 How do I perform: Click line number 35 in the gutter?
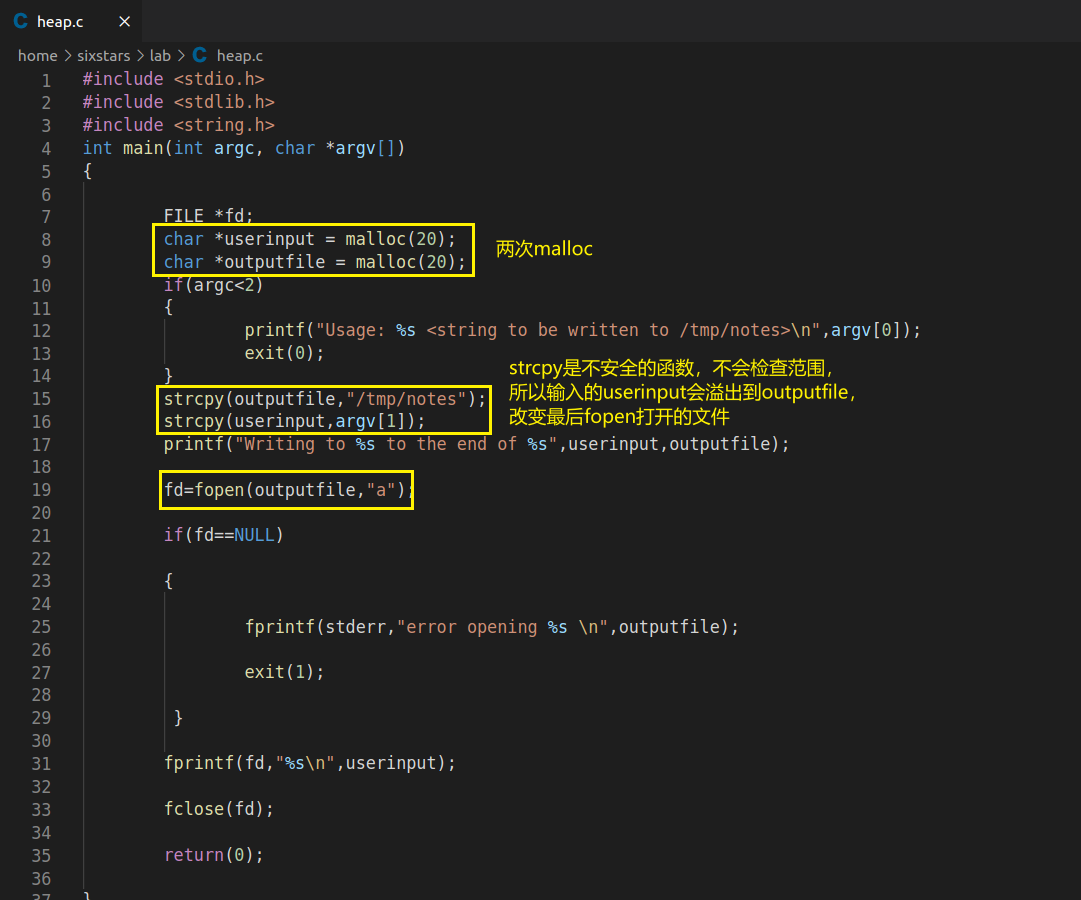coord(41,855)
